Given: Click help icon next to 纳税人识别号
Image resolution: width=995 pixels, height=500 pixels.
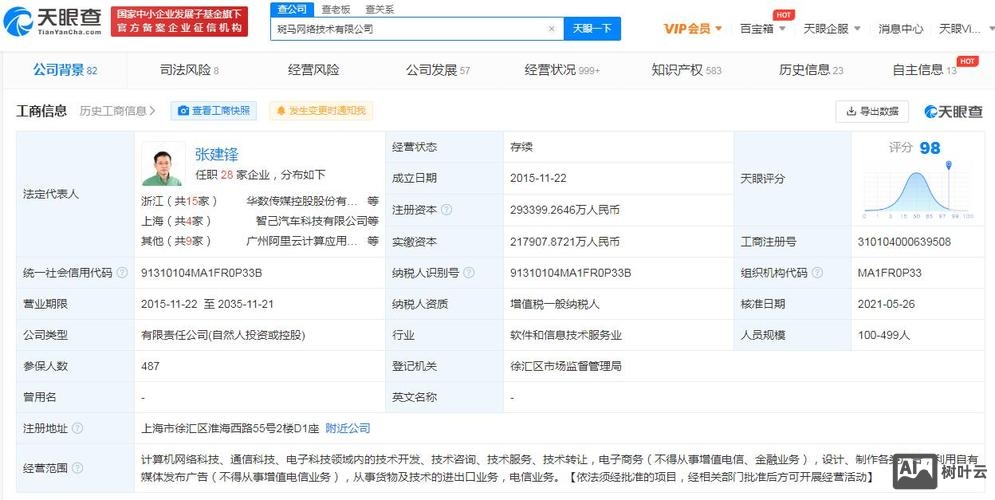Looking at the screenshot, I should click(468, 273).
